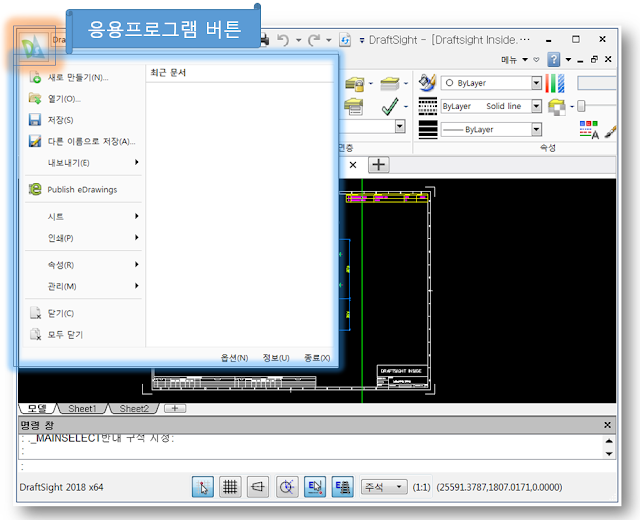Viewport: 640px width, 520px height.
Task: Open quick access toolbar customize arrow
Action: click(x=362, y=41)
